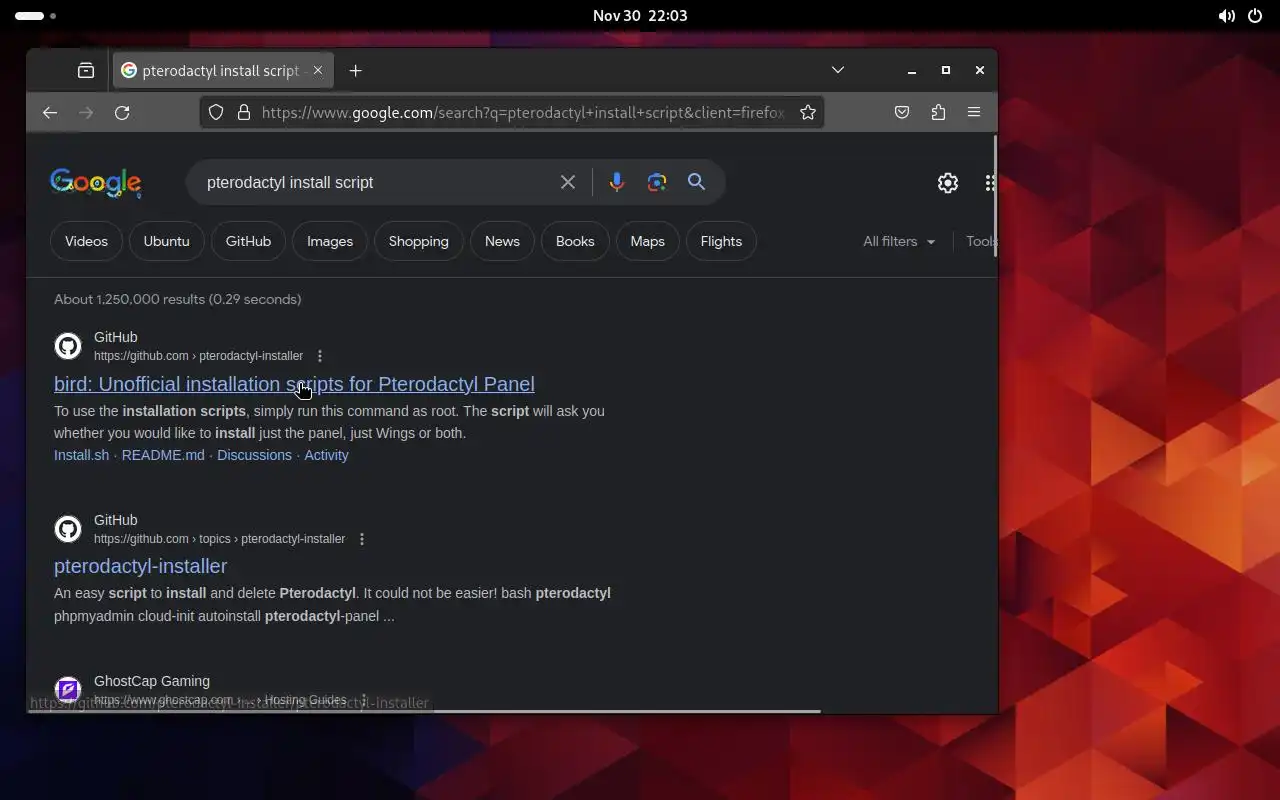Open the Pocket save icon
Image resolution: width=1280 pixels, height=800 pixels.
[x=902, y=113]
